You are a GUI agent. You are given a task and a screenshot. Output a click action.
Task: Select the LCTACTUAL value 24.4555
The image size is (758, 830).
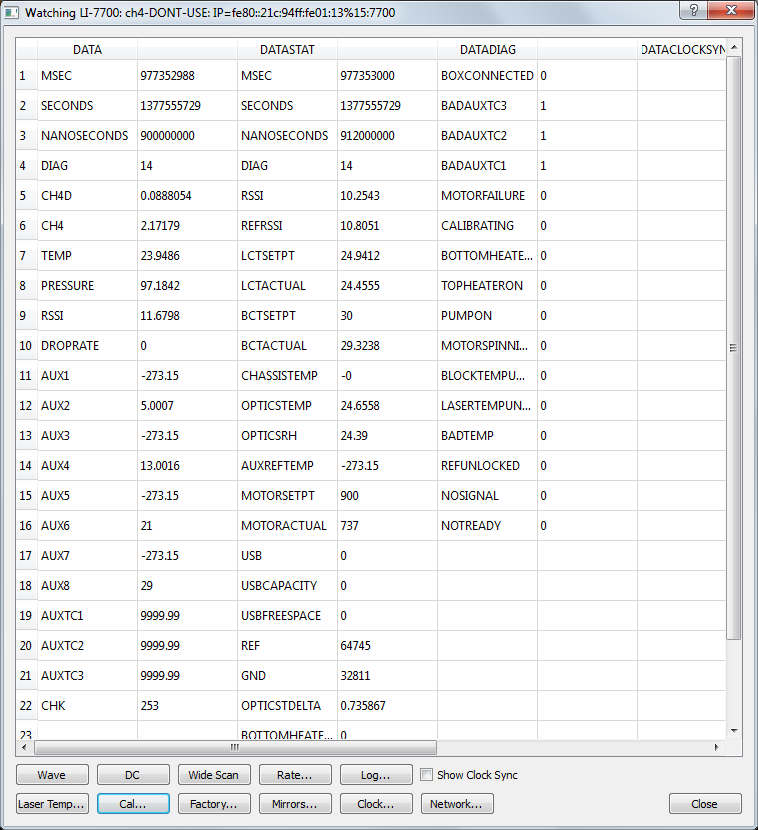tap(387, 286)
